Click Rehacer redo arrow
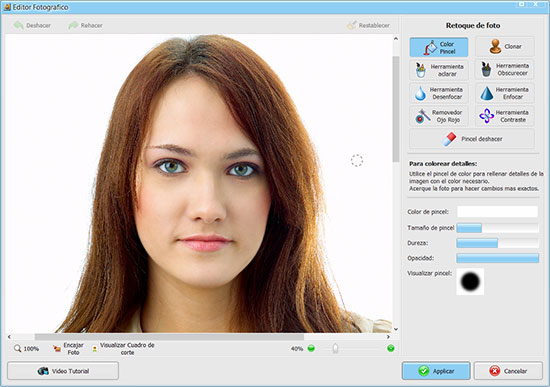The width and height of the screenshot is (550, 387). 86,25
